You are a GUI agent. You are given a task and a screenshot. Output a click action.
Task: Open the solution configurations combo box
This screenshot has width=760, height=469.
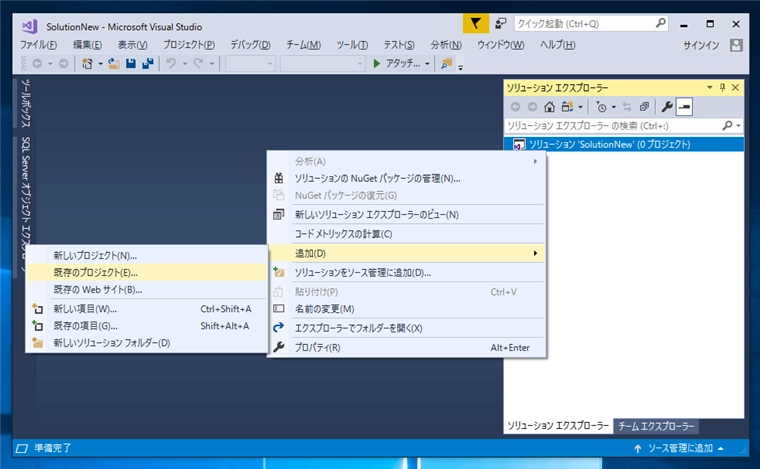(x=250, y=63)
